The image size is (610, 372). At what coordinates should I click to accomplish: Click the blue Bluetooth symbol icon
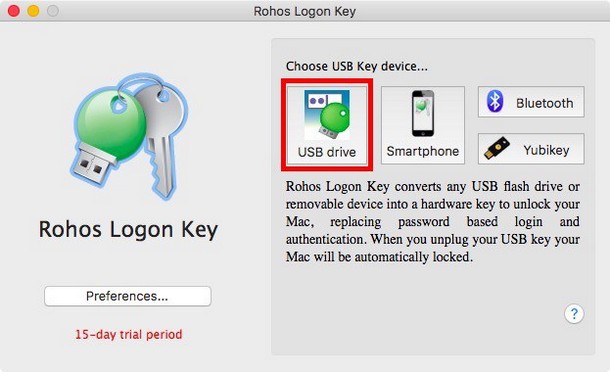pyautogui.click(x=495, y=101)
